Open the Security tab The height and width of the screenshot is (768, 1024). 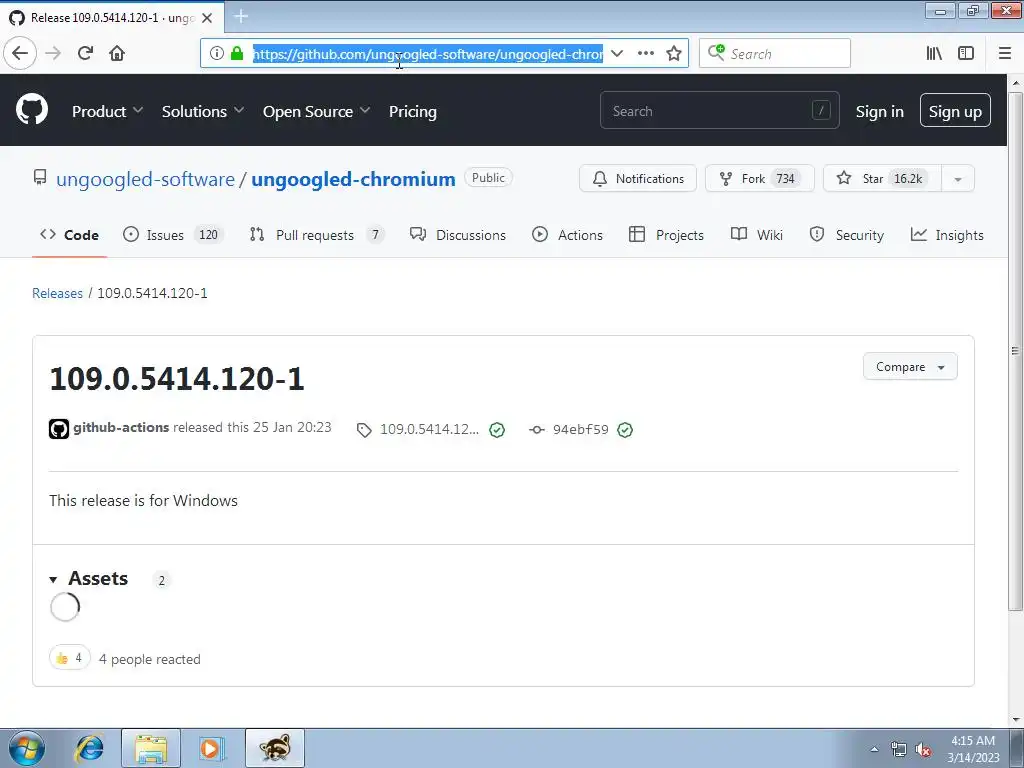[x=846, y=235]
